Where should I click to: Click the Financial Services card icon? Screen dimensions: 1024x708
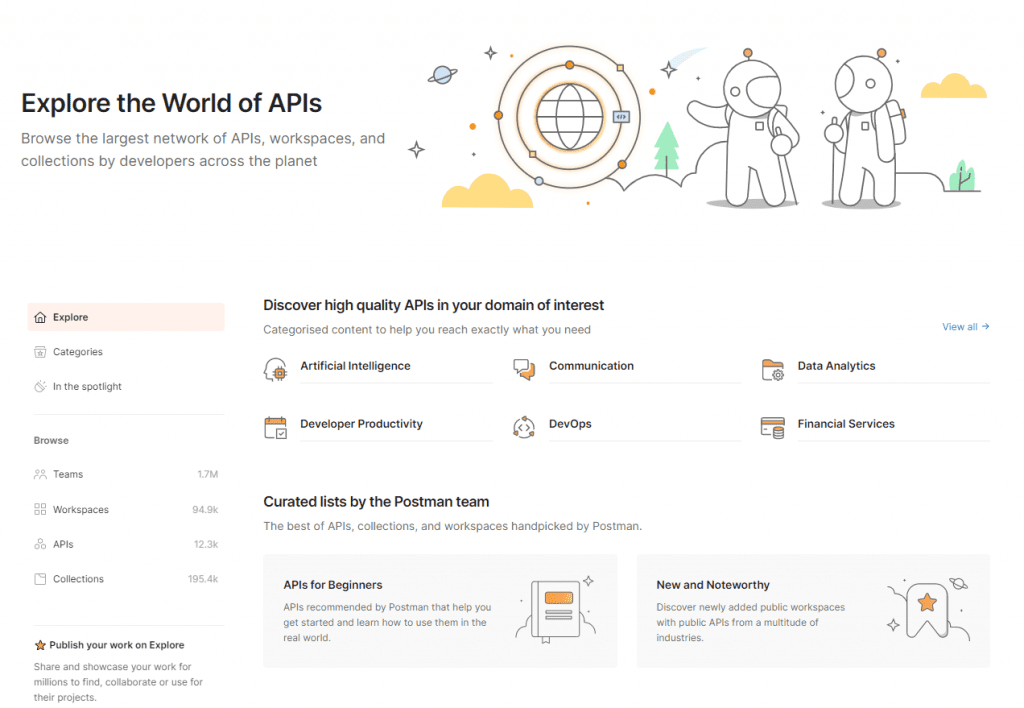773,428
